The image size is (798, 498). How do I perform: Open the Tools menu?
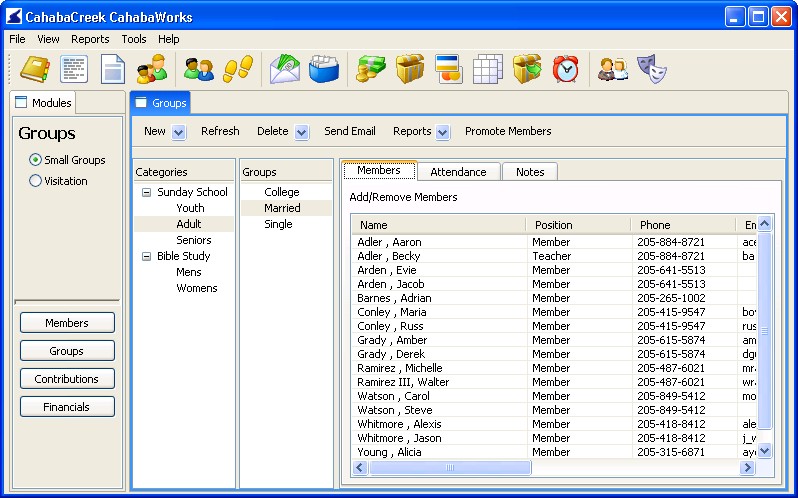(134, 39)
